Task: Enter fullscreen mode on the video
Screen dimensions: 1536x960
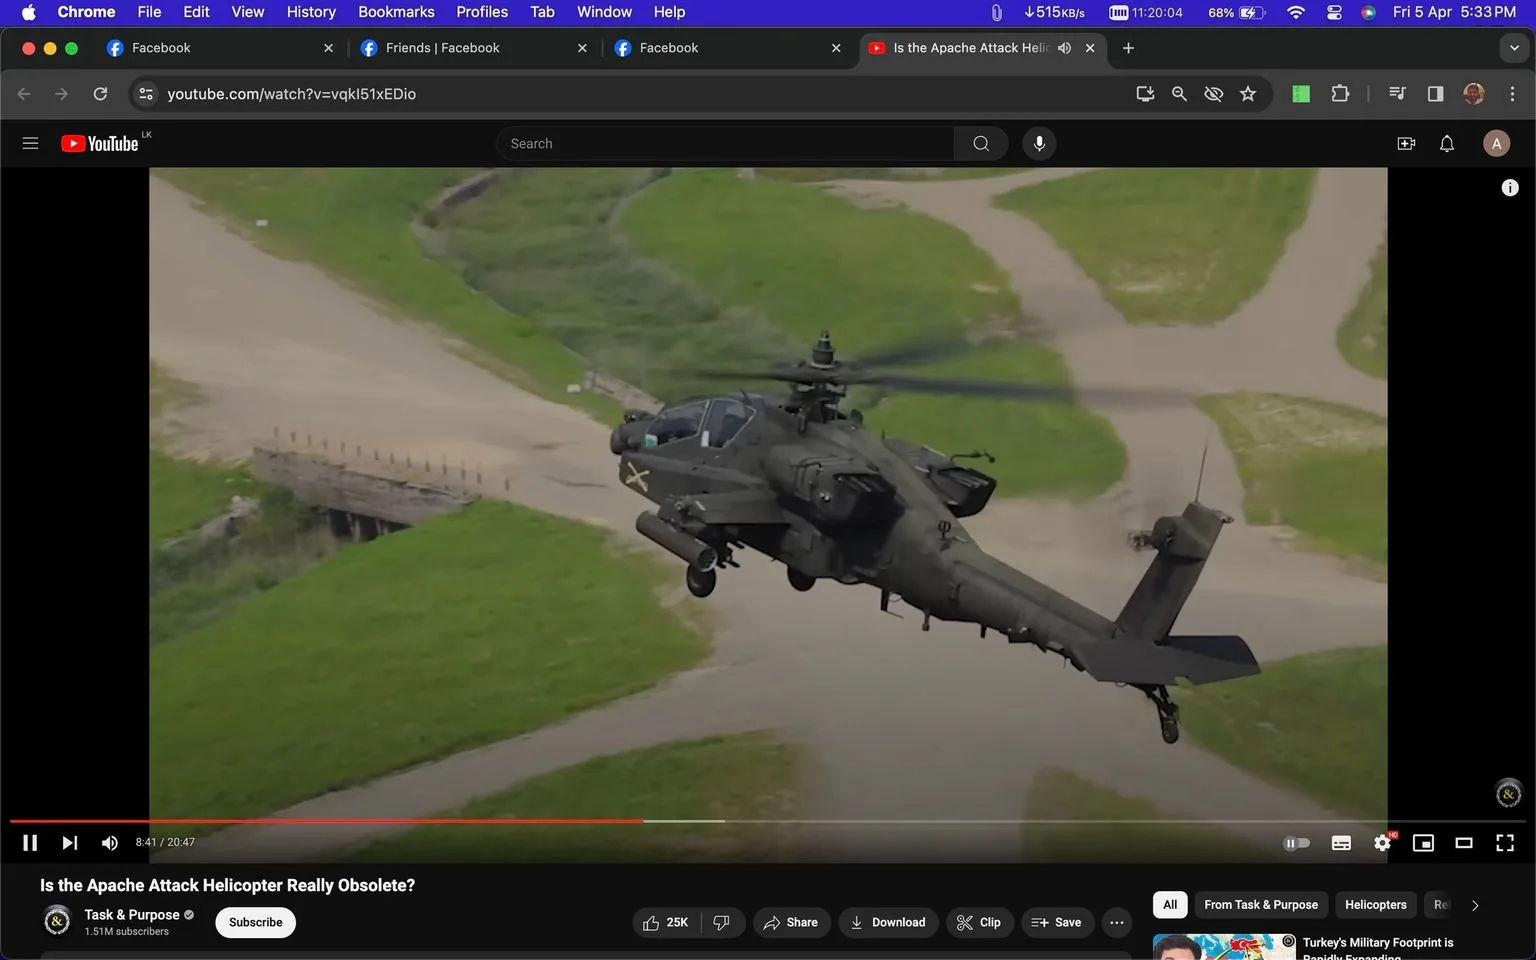Action: (1504, 842)
